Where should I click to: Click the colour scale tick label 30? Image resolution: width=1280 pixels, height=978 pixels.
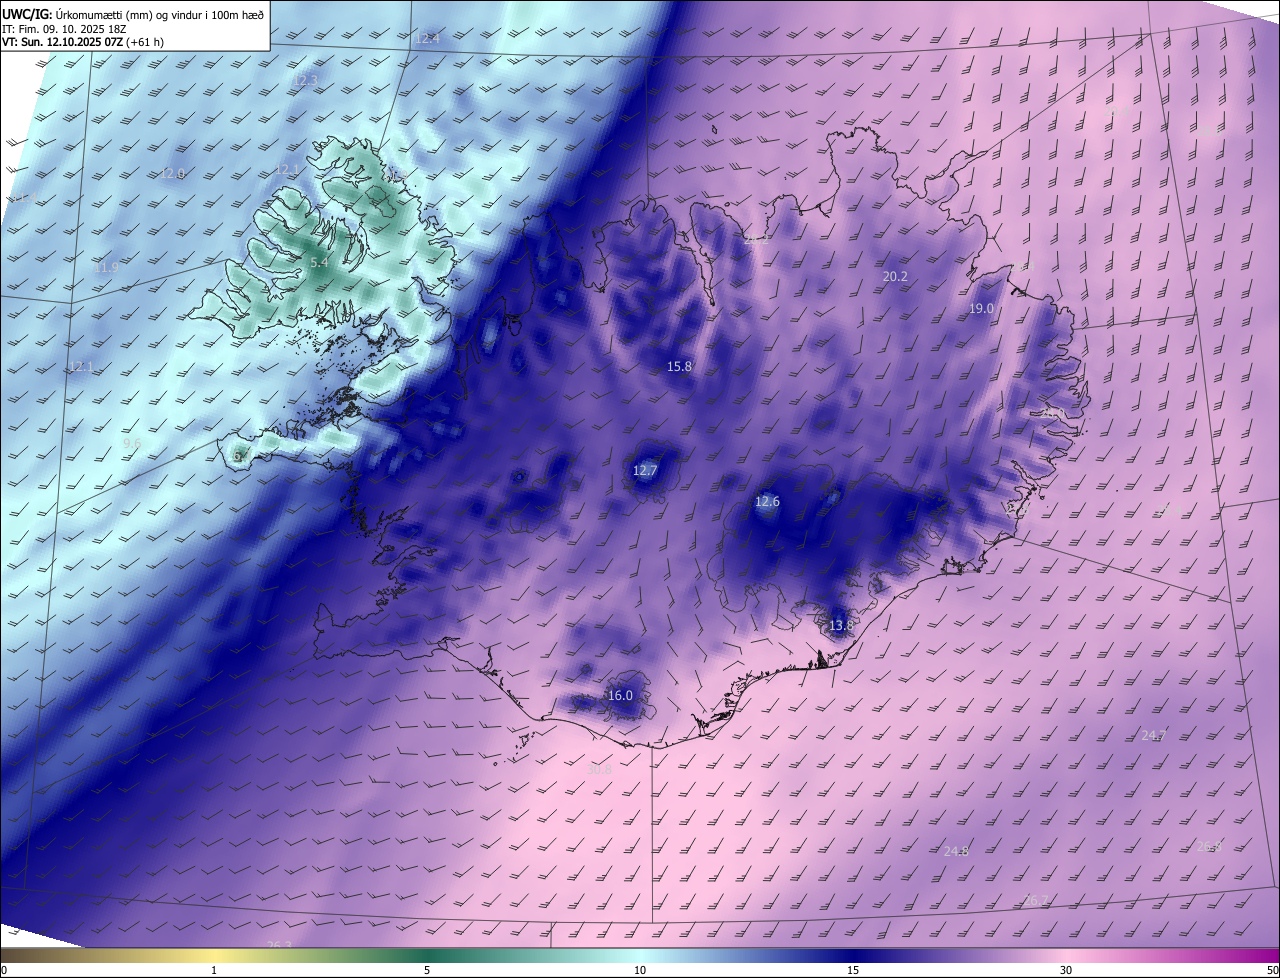coord(1066,971)
